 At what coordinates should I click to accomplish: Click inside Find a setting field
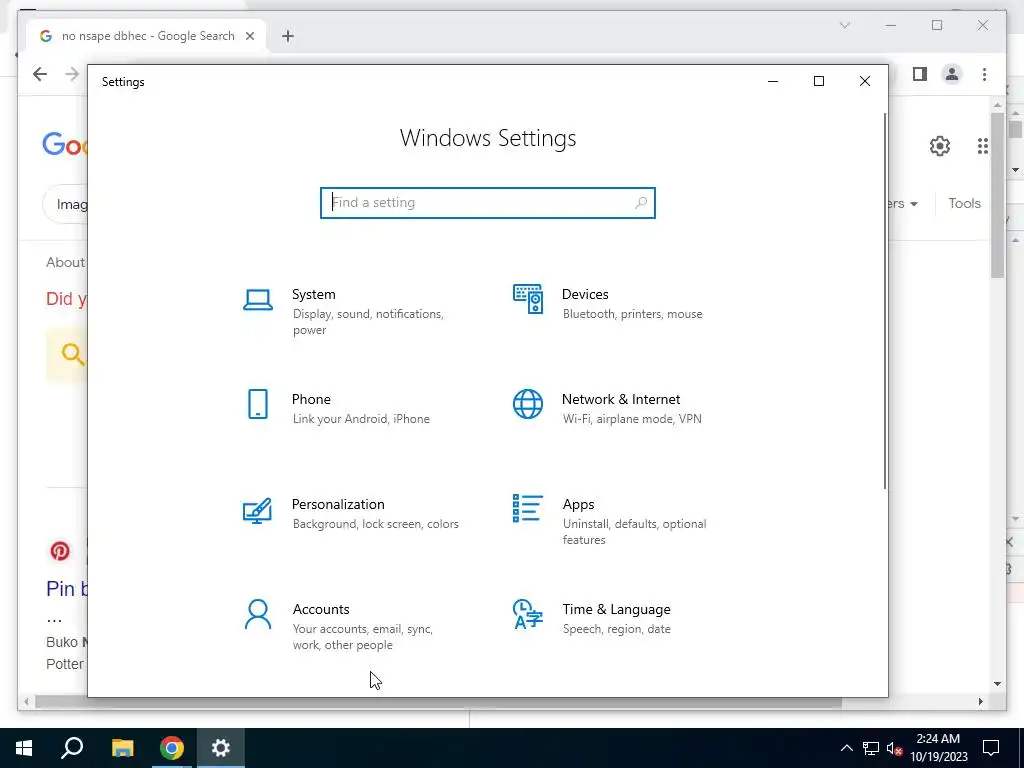(x=487, y=202)
